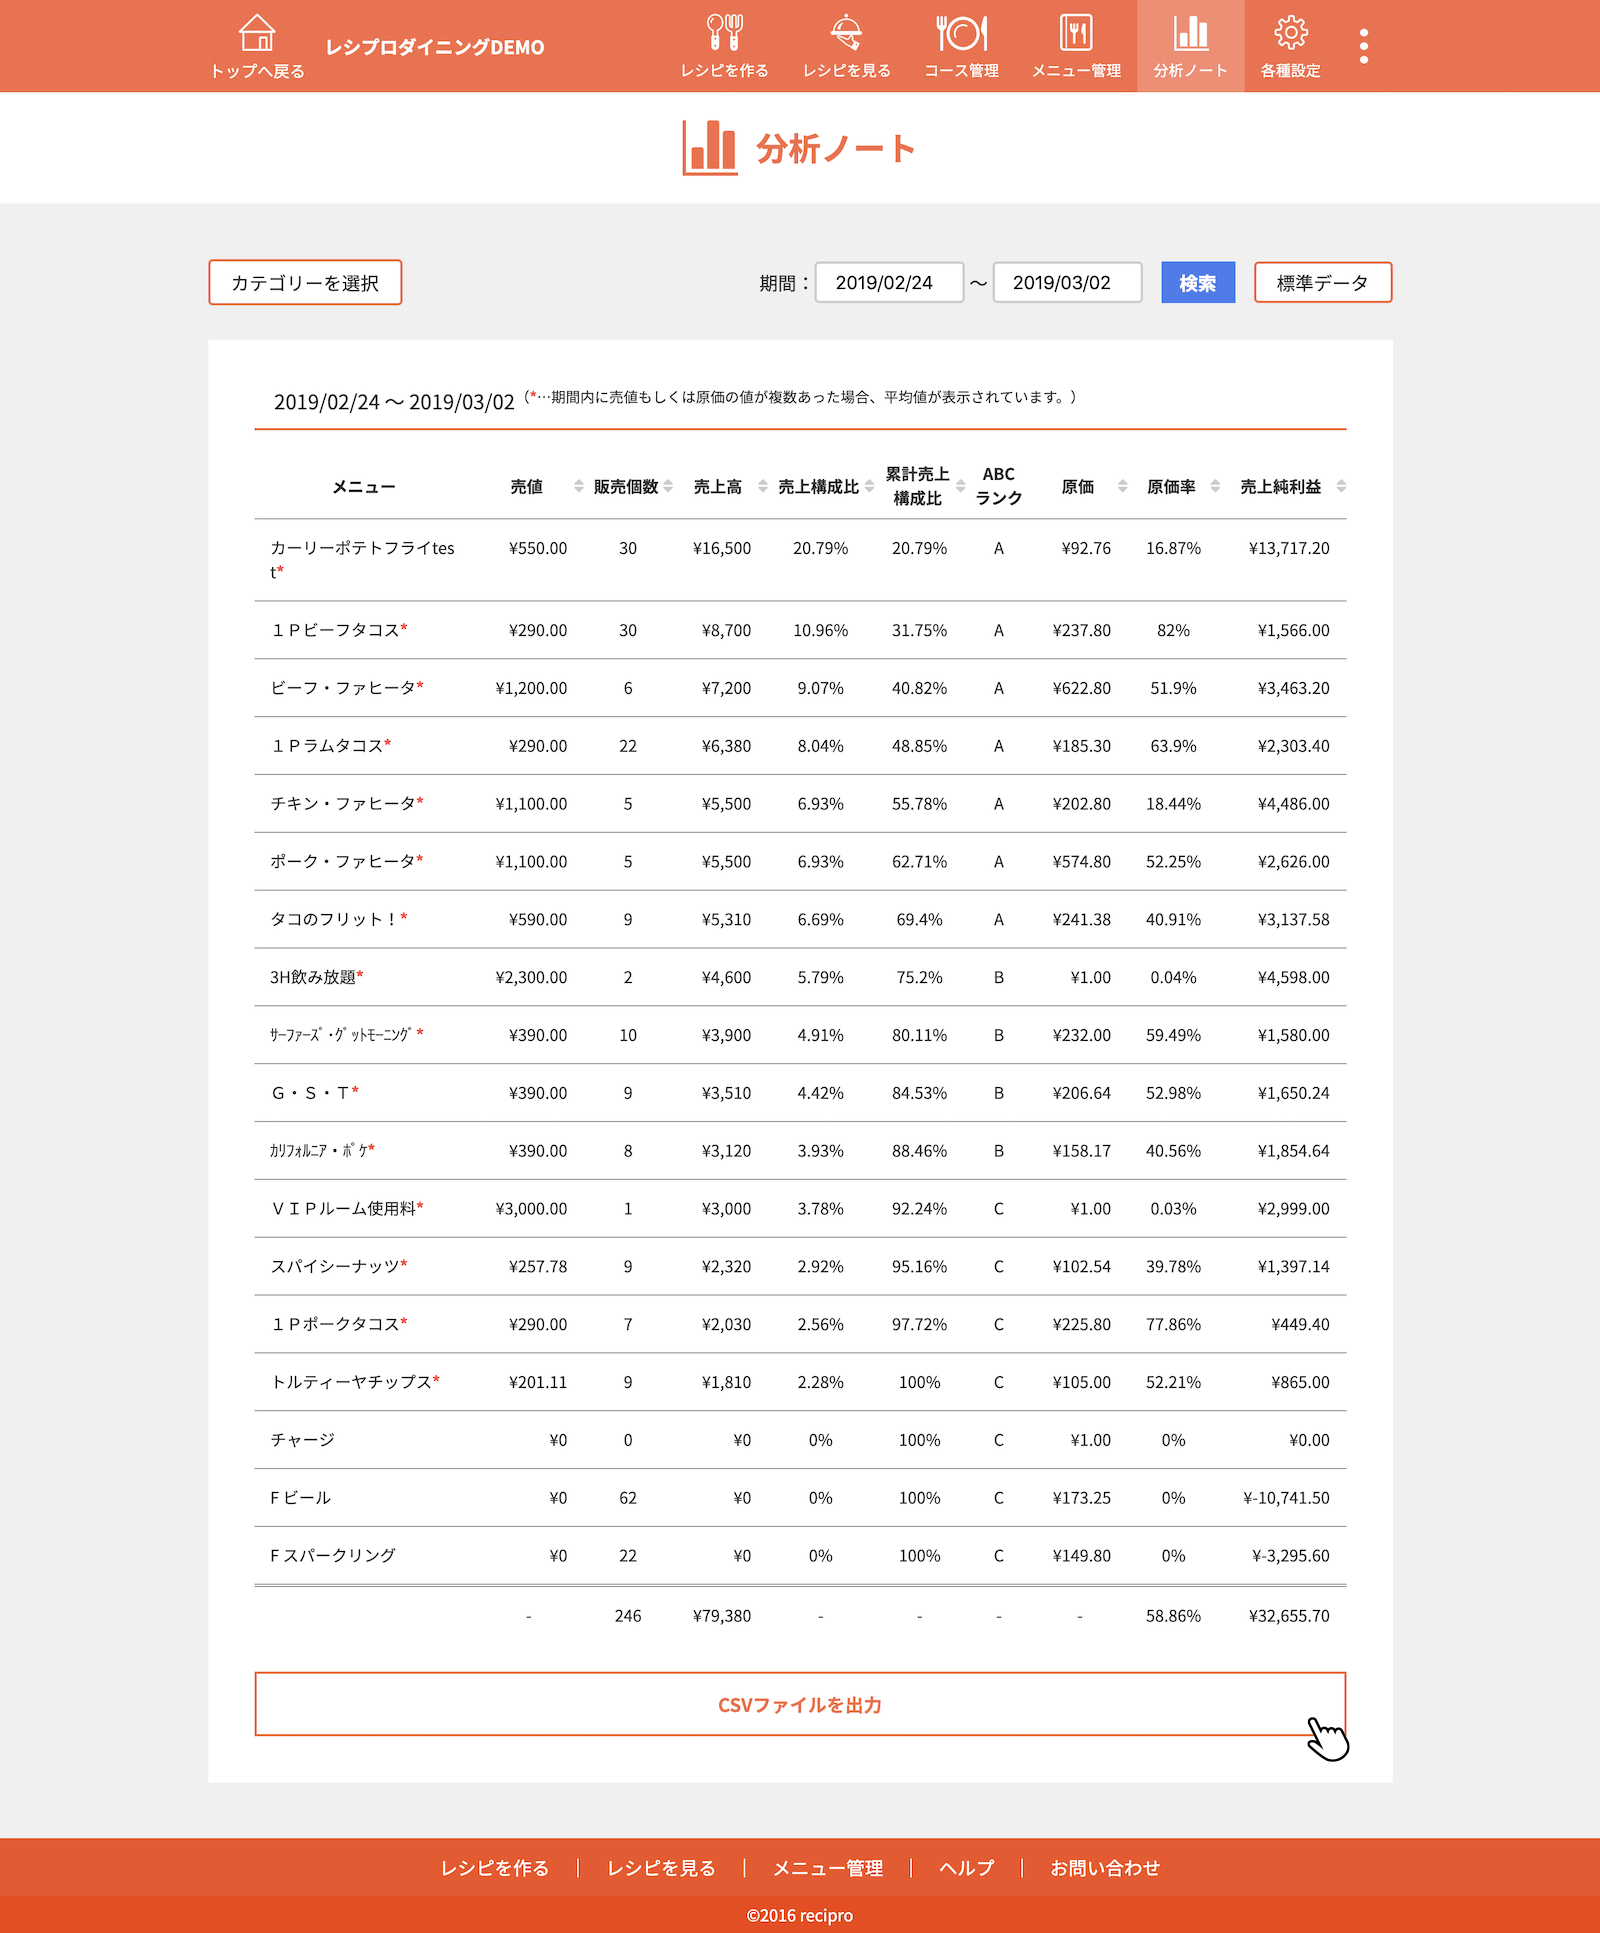This screenshot has height=1933, width=1600.
Task: Sort table by 売値 column arrows
Action: (578, 486)
